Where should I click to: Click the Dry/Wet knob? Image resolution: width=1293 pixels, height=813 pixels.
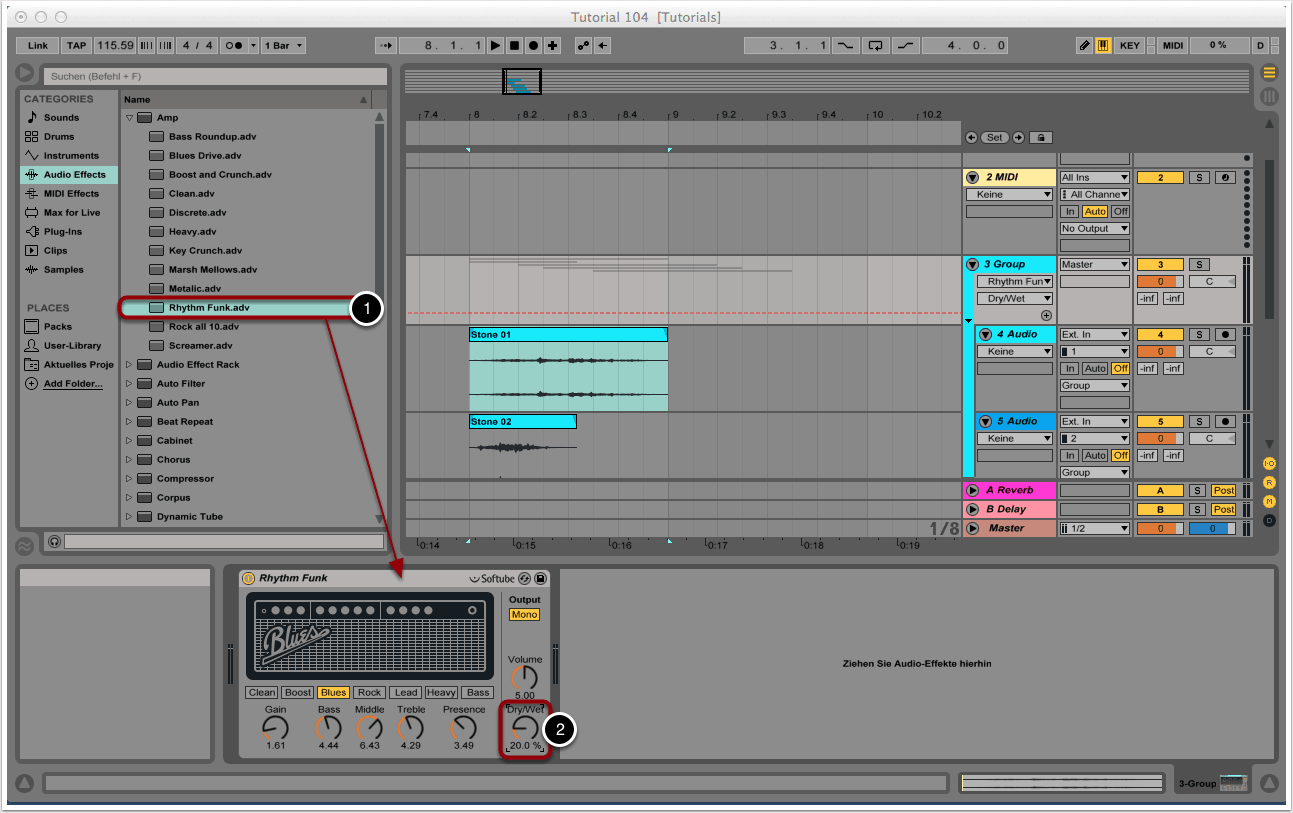tap(524, 728)
